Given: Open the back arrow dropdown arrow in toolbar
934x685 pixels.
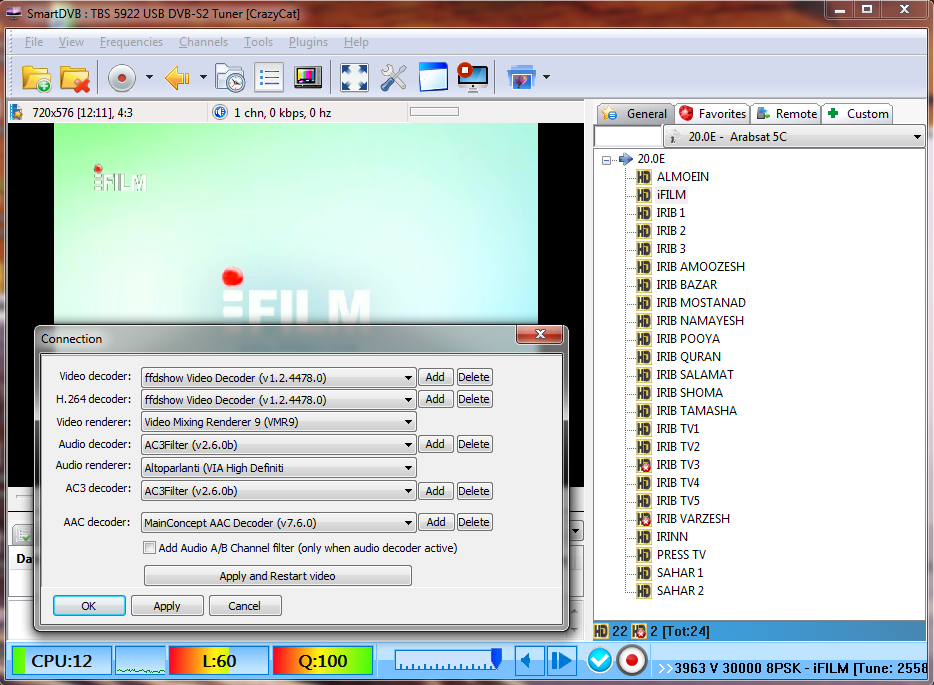Looking at the screenshot, I should [x=203, y=77].
